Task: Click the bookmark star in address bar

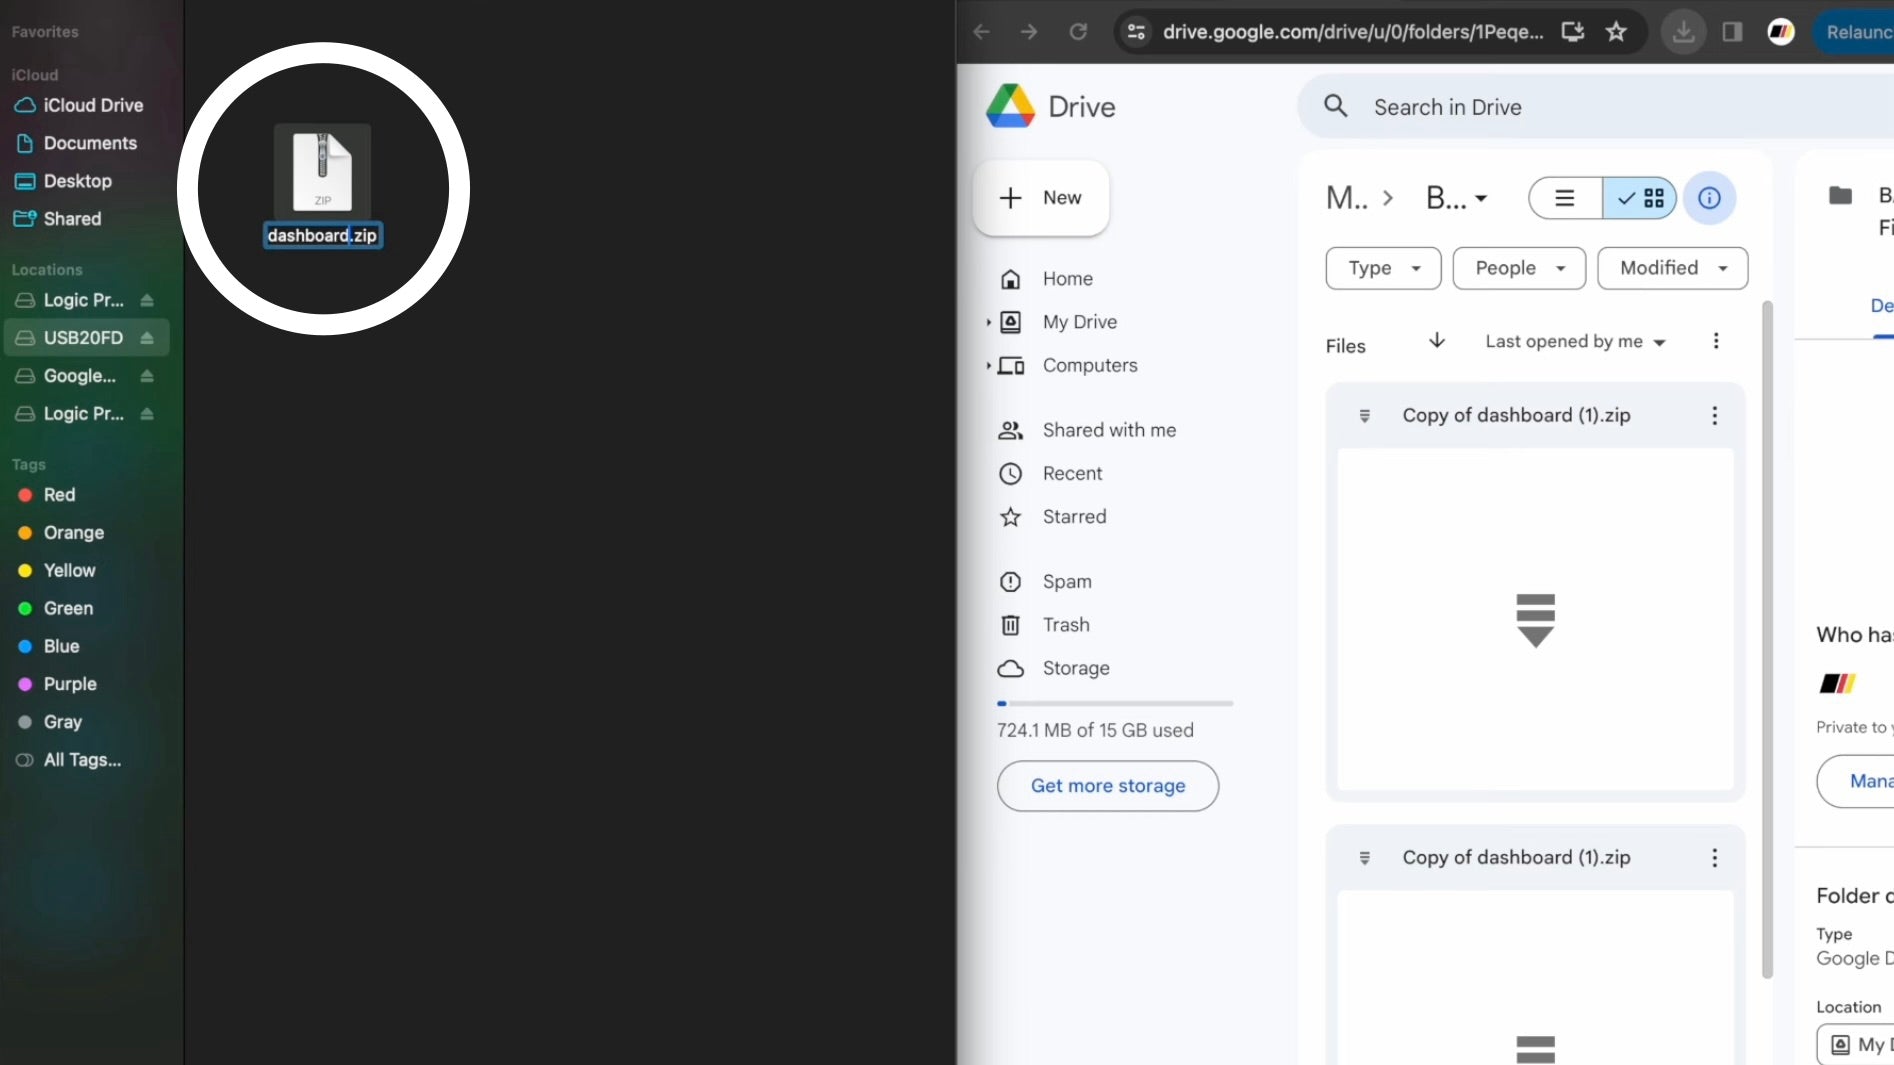Action: (1616, 32)
